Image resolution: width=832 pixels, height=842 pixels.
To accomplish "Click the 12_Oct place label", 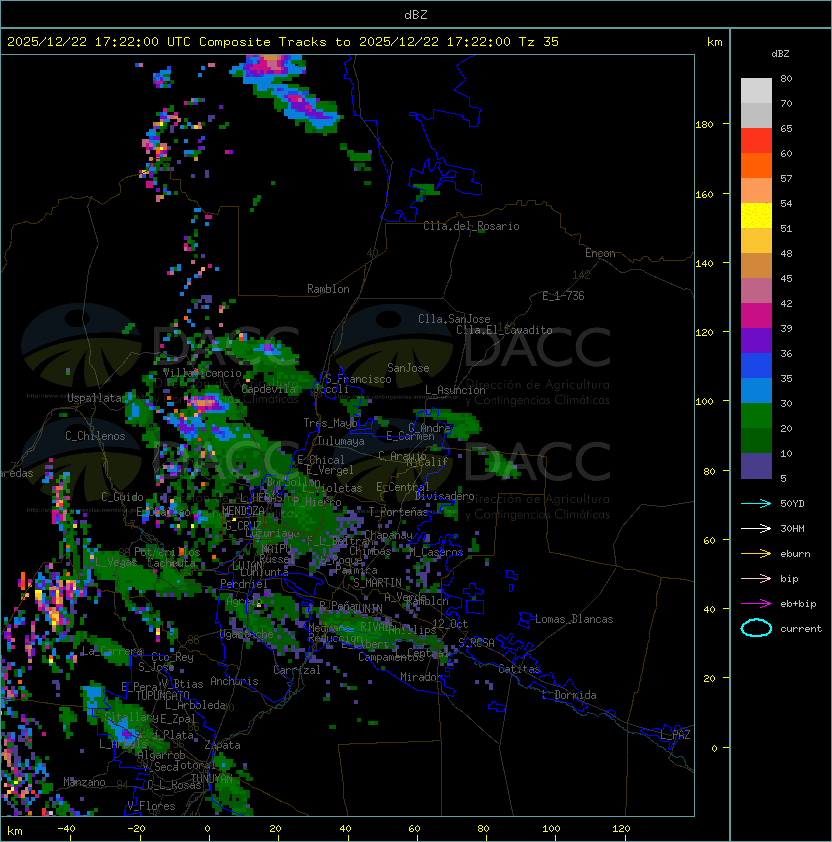I will (x=450, y=624).
